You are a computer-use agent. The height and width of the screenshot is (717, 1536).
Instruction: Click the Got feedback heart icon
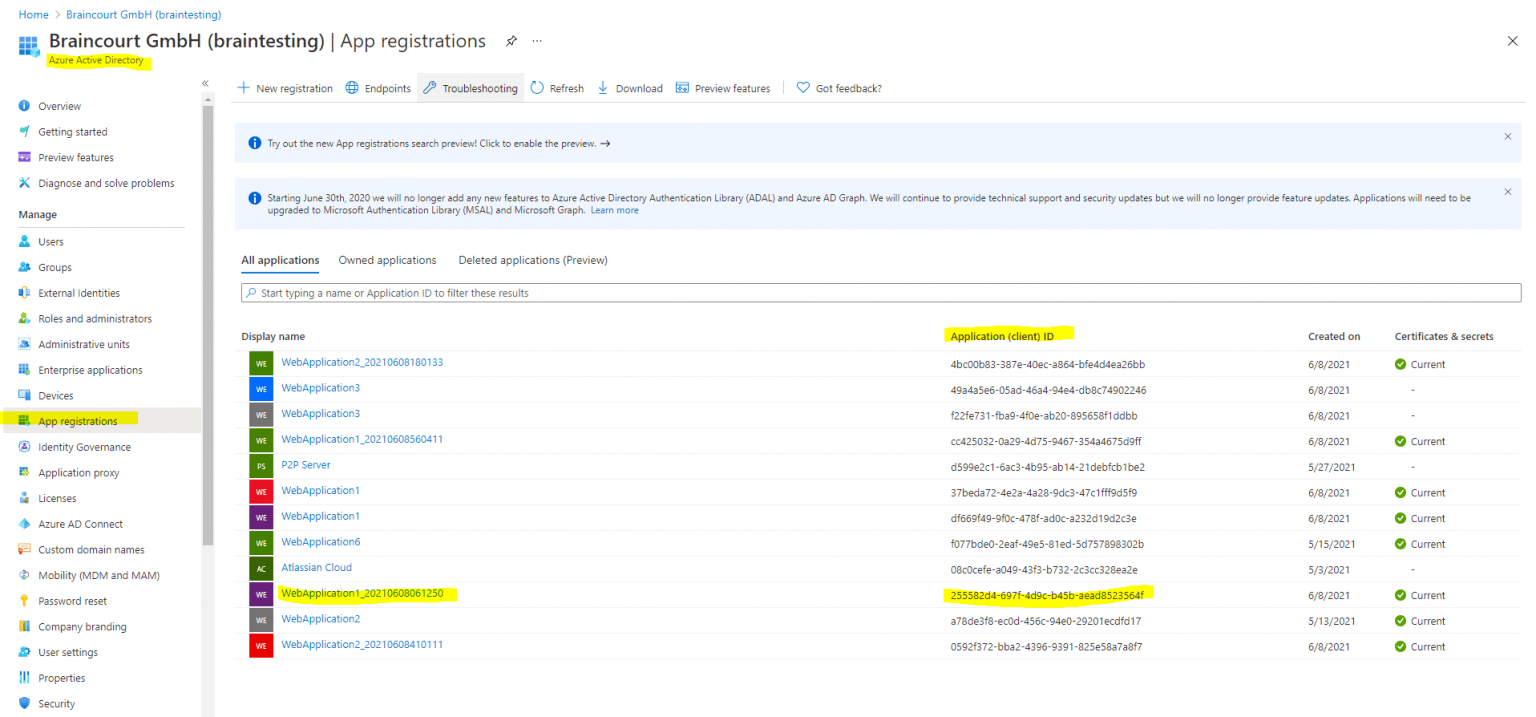pyautogui.click(x=803, y=88)
